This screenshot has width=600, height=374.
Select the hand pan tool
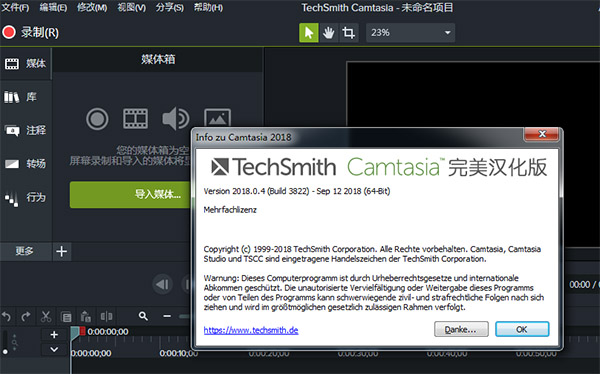[x=328, y=33]
